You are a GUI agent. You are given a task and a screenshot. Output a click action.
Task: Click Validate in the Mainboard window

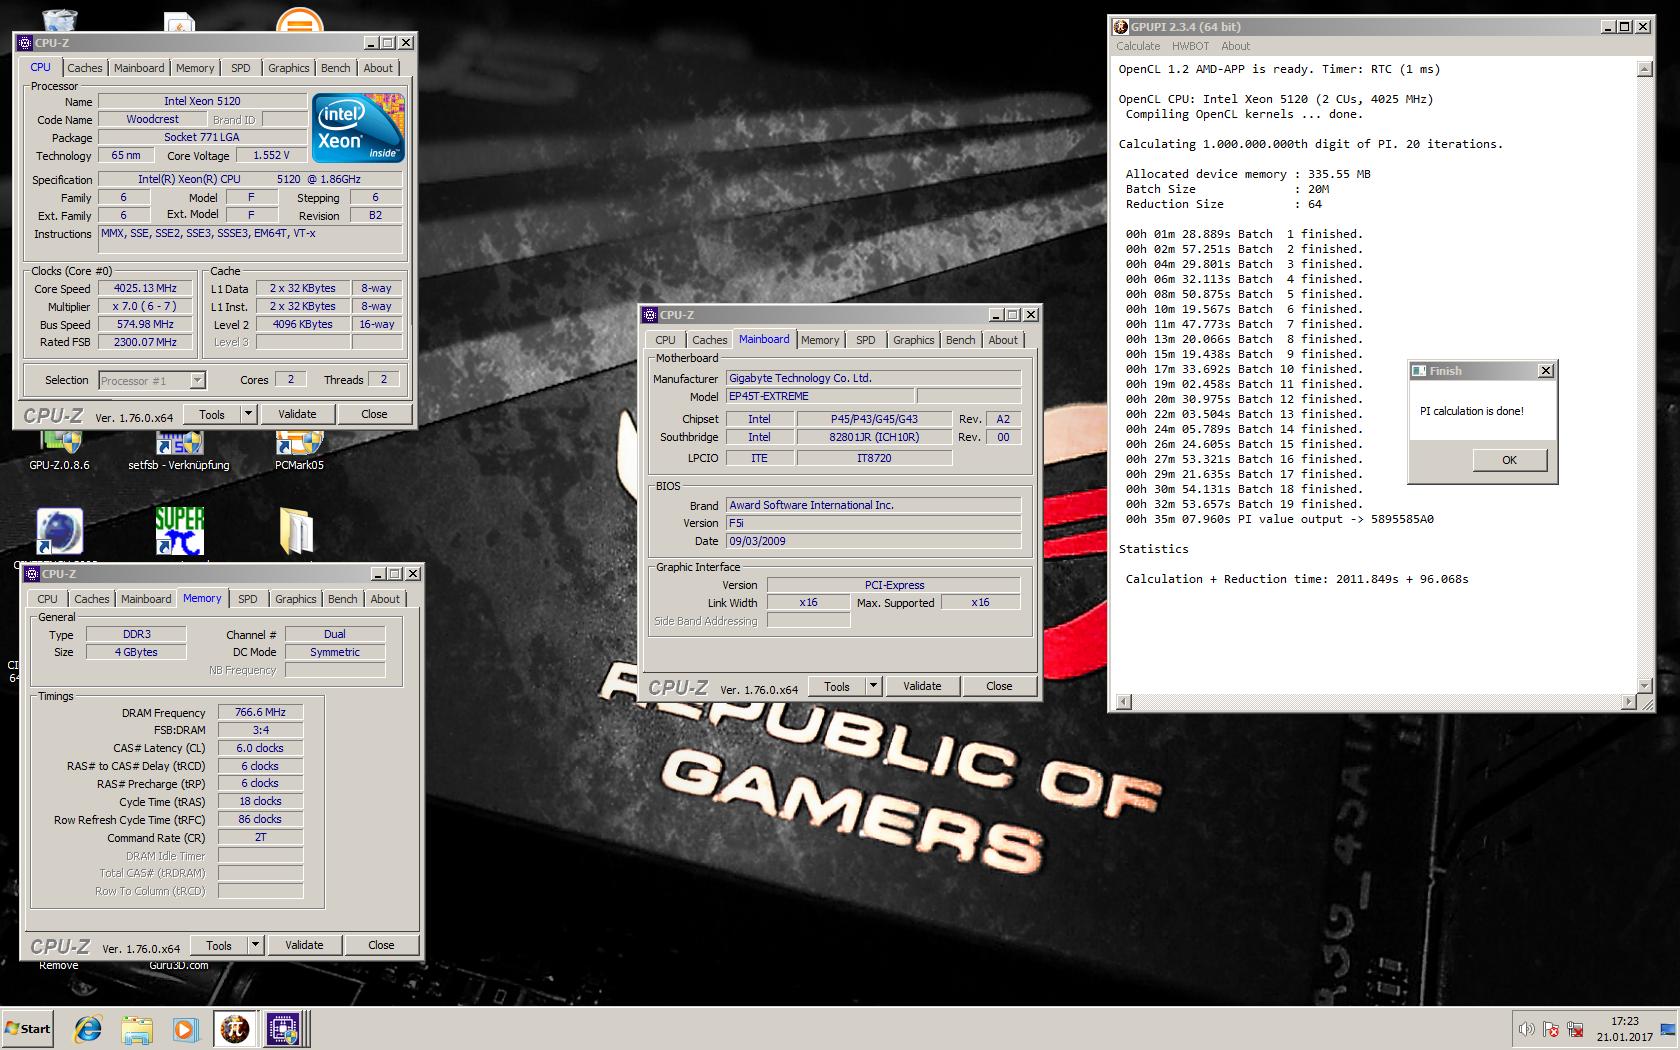click(922, 686)
